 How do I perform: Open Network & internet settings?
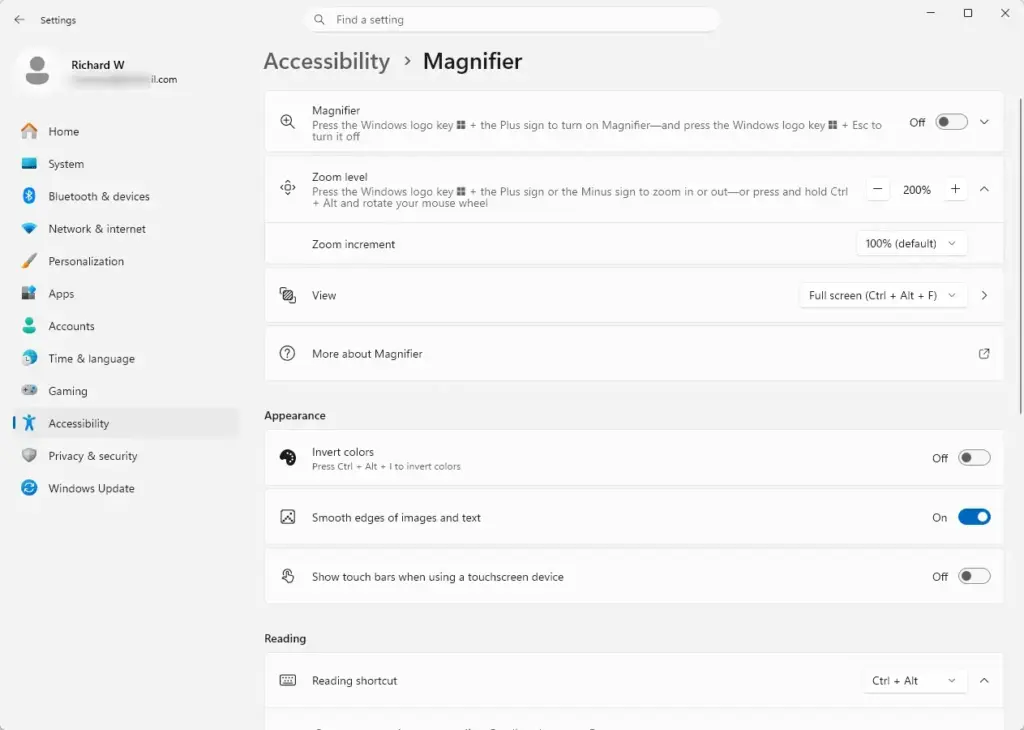point(126,229)
